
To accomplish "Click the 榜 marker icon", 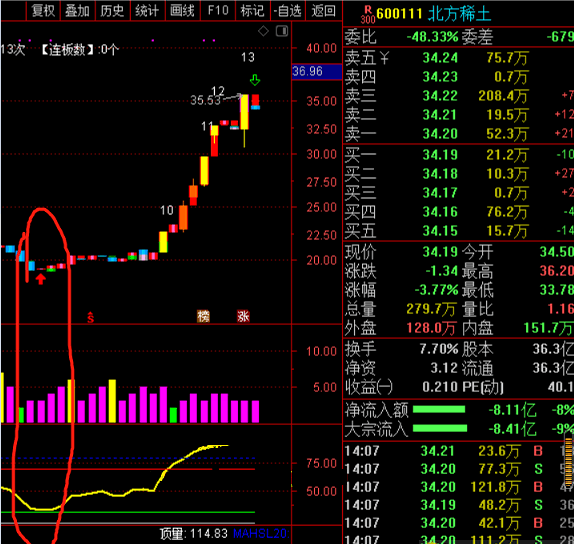I will tap(204, 316).
